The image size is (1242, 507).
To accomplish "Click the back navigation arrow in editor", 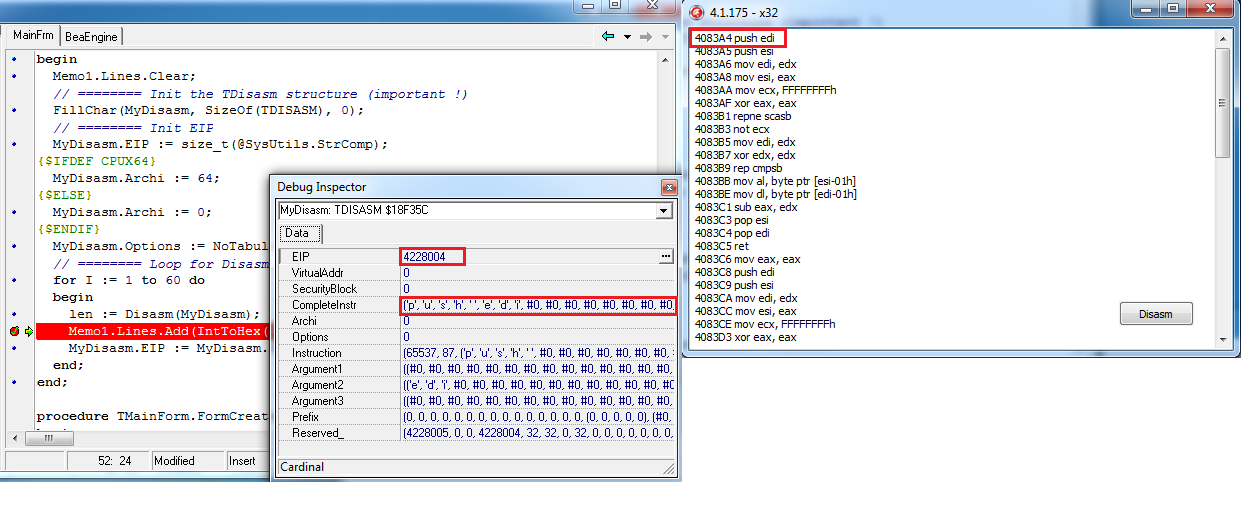I will coord(607,36).
